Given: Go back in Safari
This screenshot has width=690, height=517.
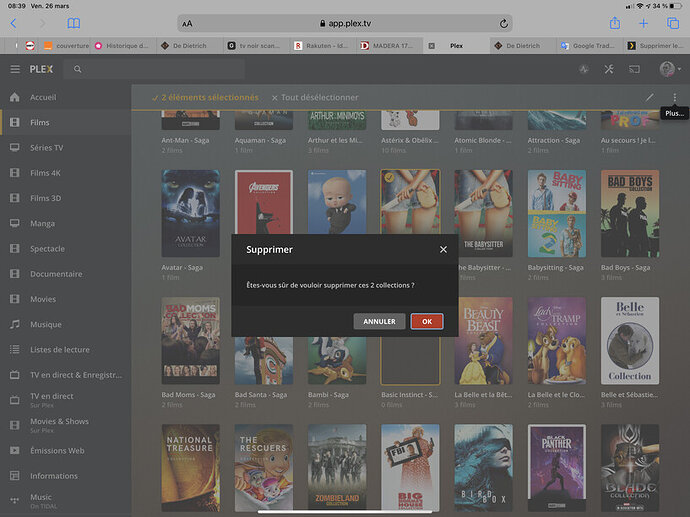Looking at the screenshot, I should pos(14,23).
